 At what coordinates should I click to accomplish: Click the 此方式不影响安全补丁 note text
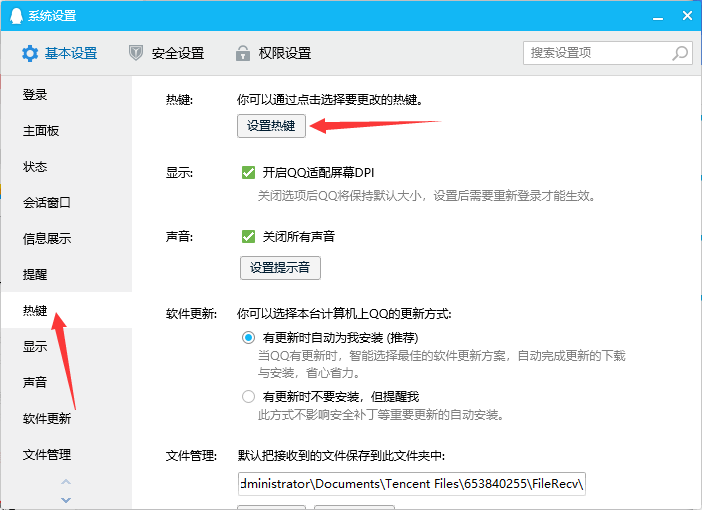(x=381, y=415)
